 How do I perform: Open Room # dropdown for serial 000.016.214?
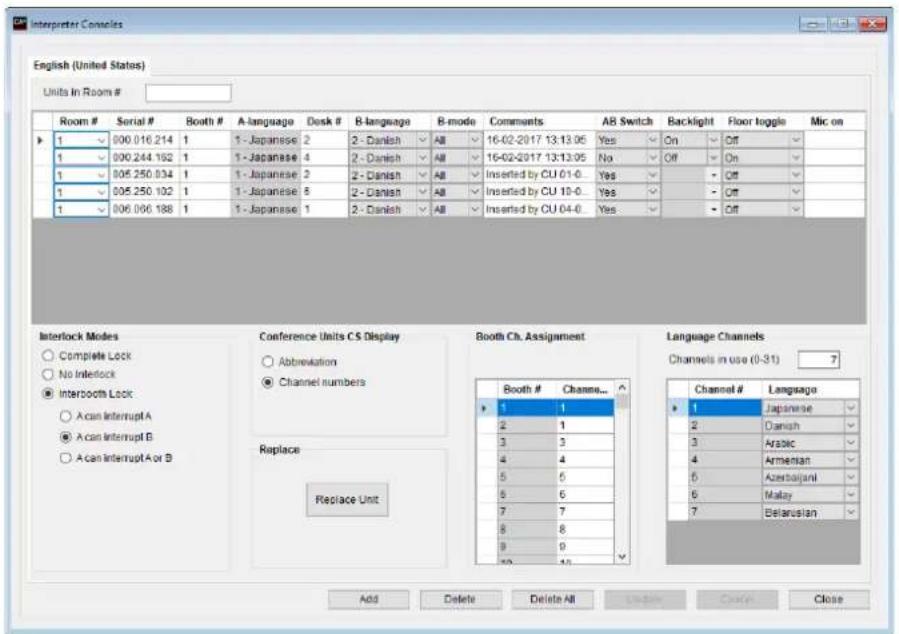click(101, 140)
